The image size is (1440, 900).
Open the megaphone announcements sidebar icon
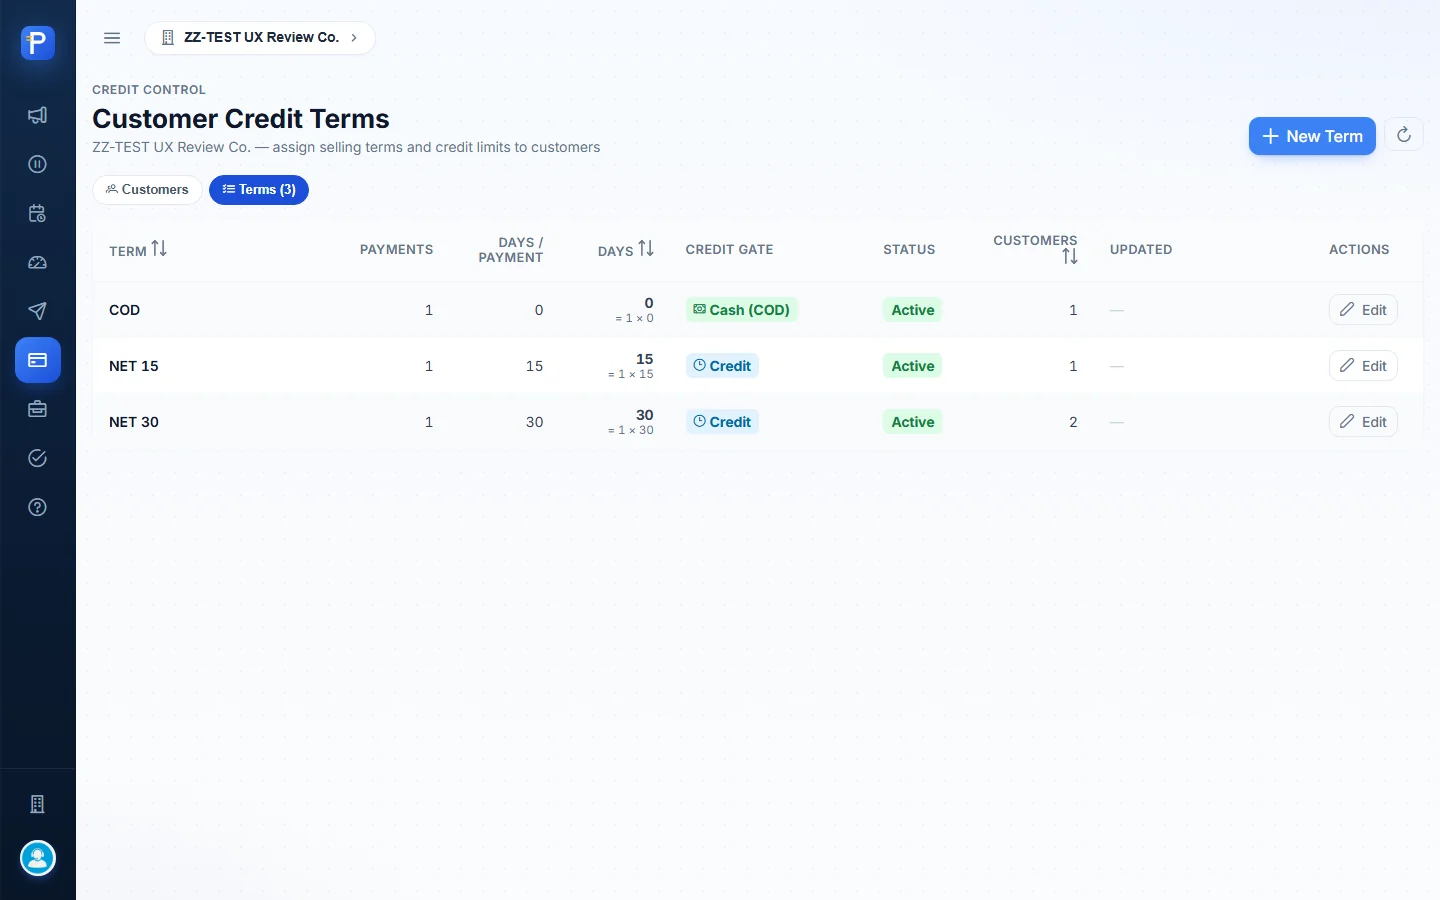pyautogui.click(x=38, y=115)
